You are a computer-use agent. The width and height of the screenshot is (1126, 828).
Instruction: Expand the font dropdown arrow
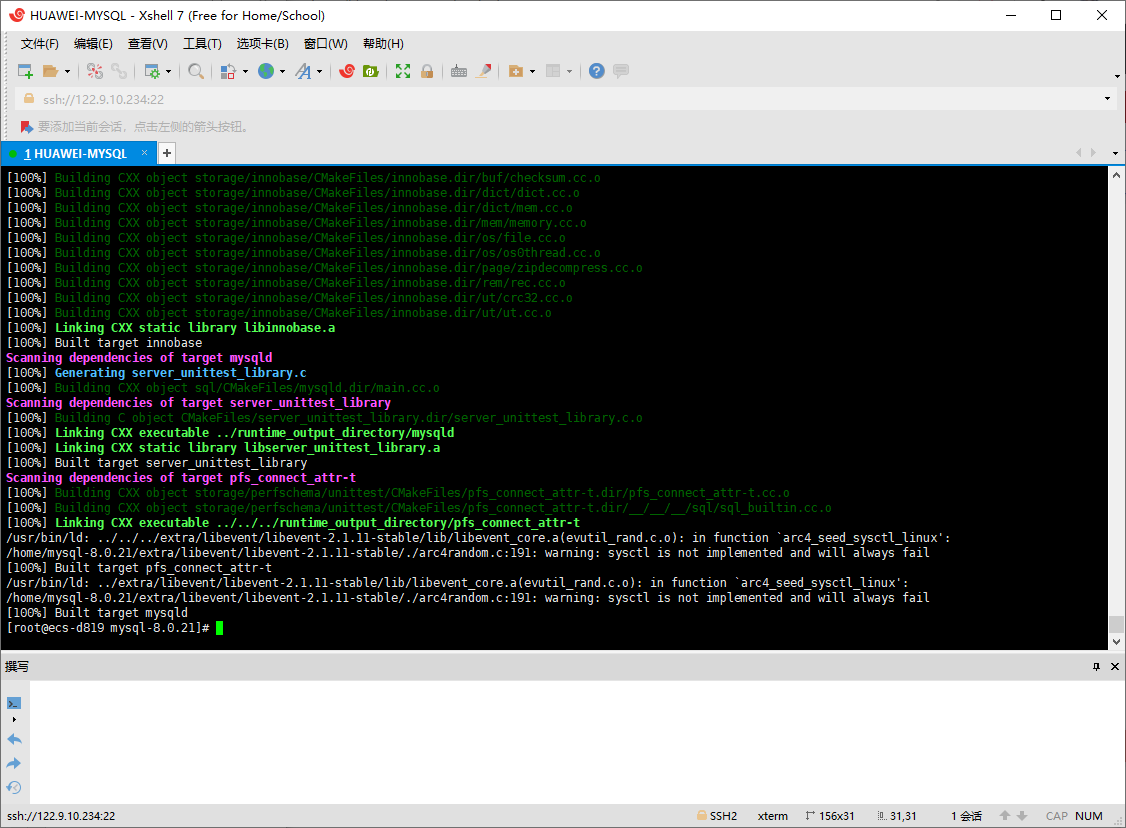(x=320, y=72)
